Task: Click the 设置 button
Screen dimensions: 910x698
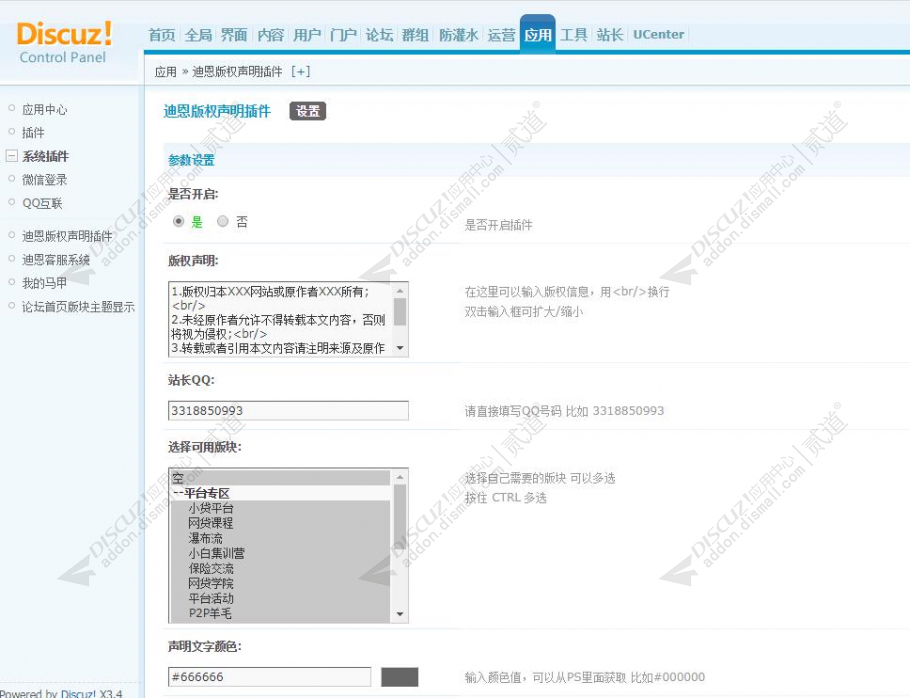Action: 308,111
